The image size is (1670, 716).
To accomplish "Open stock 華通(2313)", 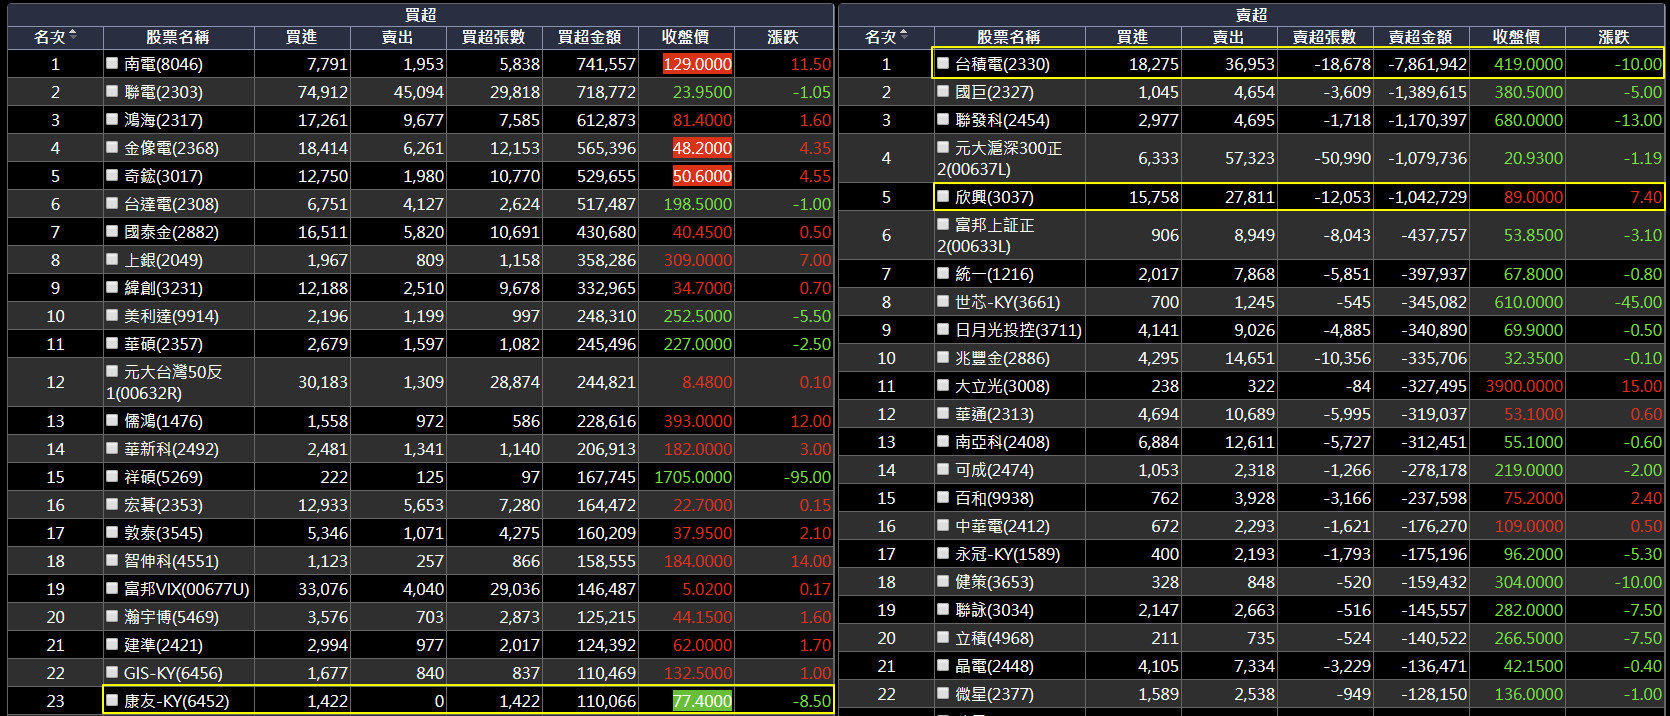I will click(994, 414).
